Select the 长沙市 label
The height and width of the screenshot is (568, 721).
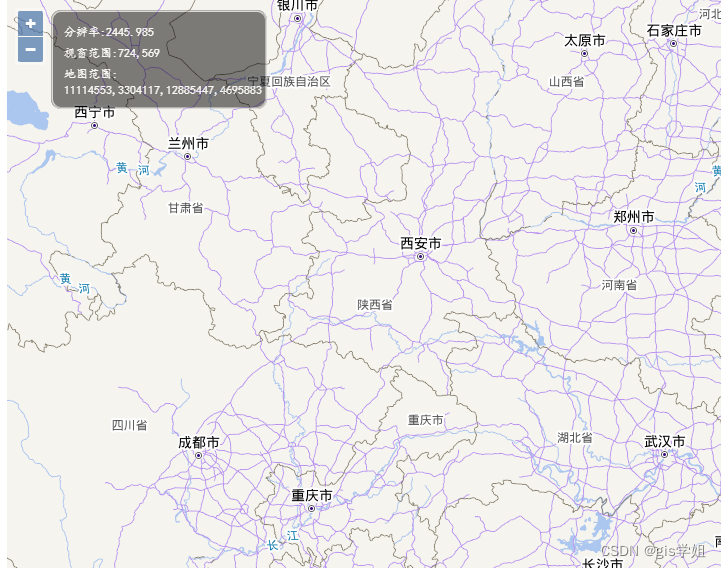click(x=603, y=562)
